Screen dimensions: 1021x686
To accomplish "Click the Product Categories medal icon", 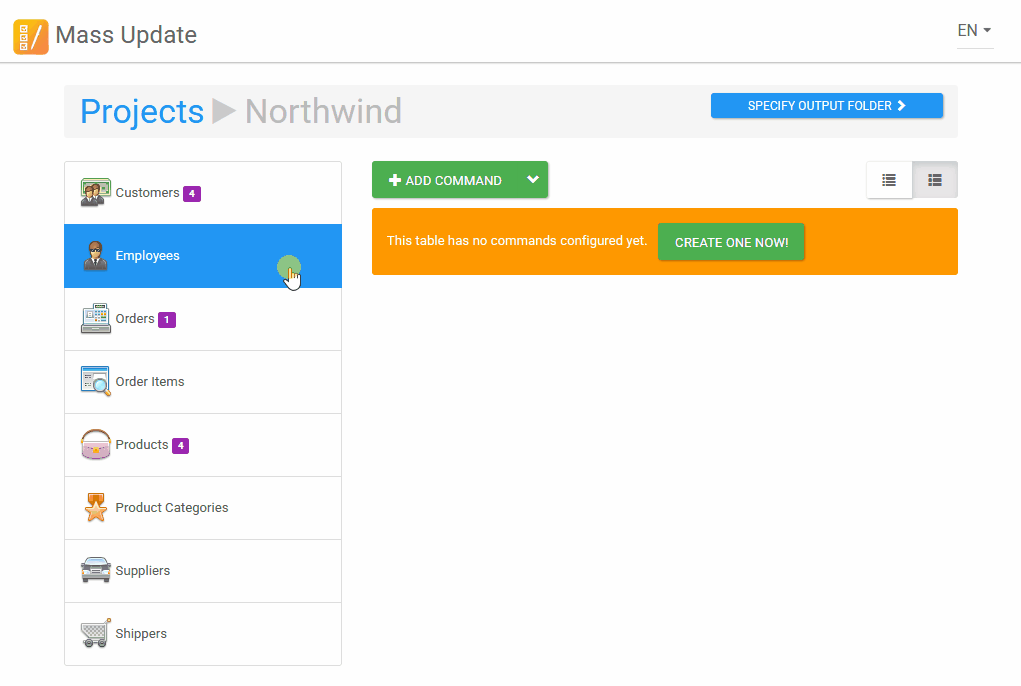I will click(95, 508).
